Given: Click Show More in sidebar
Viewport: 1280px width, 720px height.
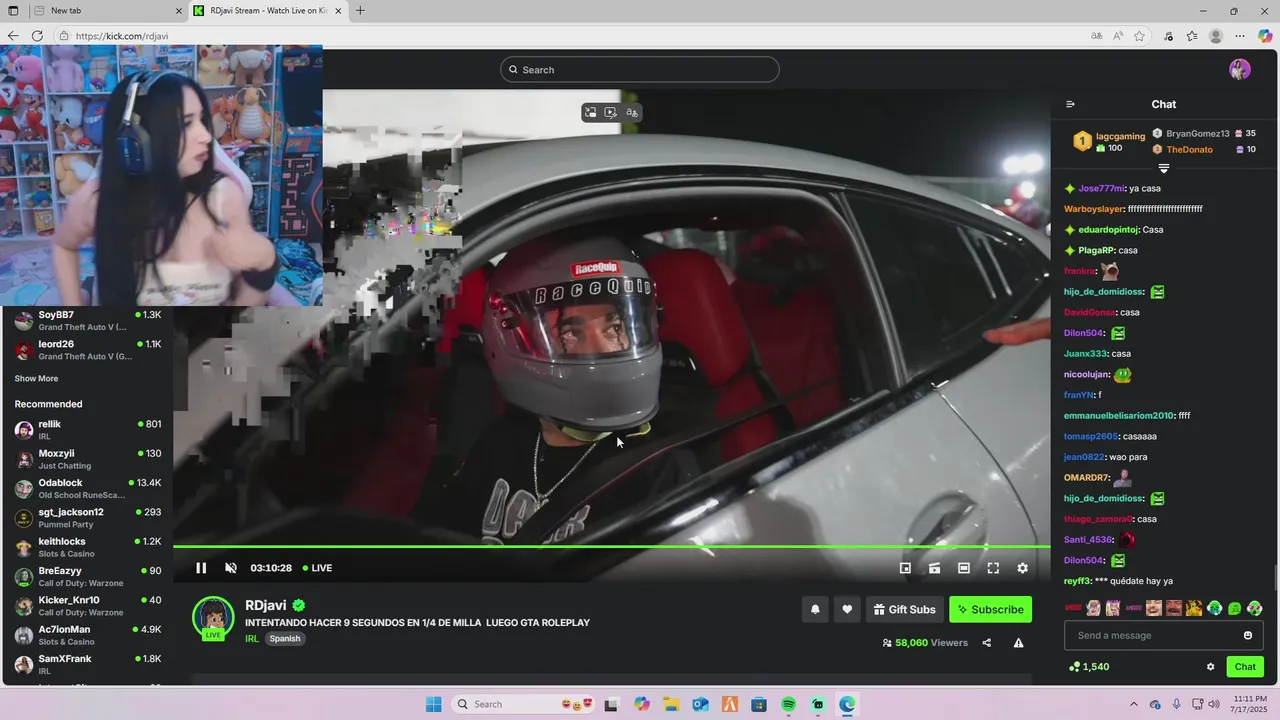Looking at the screenshot, I should coord(36,379).
